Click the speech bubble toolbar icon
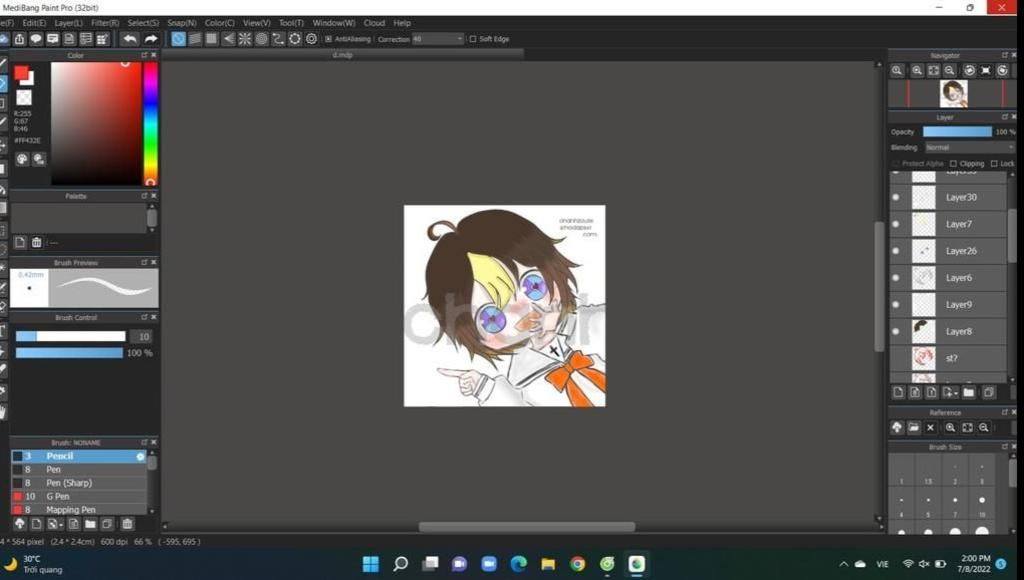The width and height of the screenshot is (1024, 580). tap(36, 39)
